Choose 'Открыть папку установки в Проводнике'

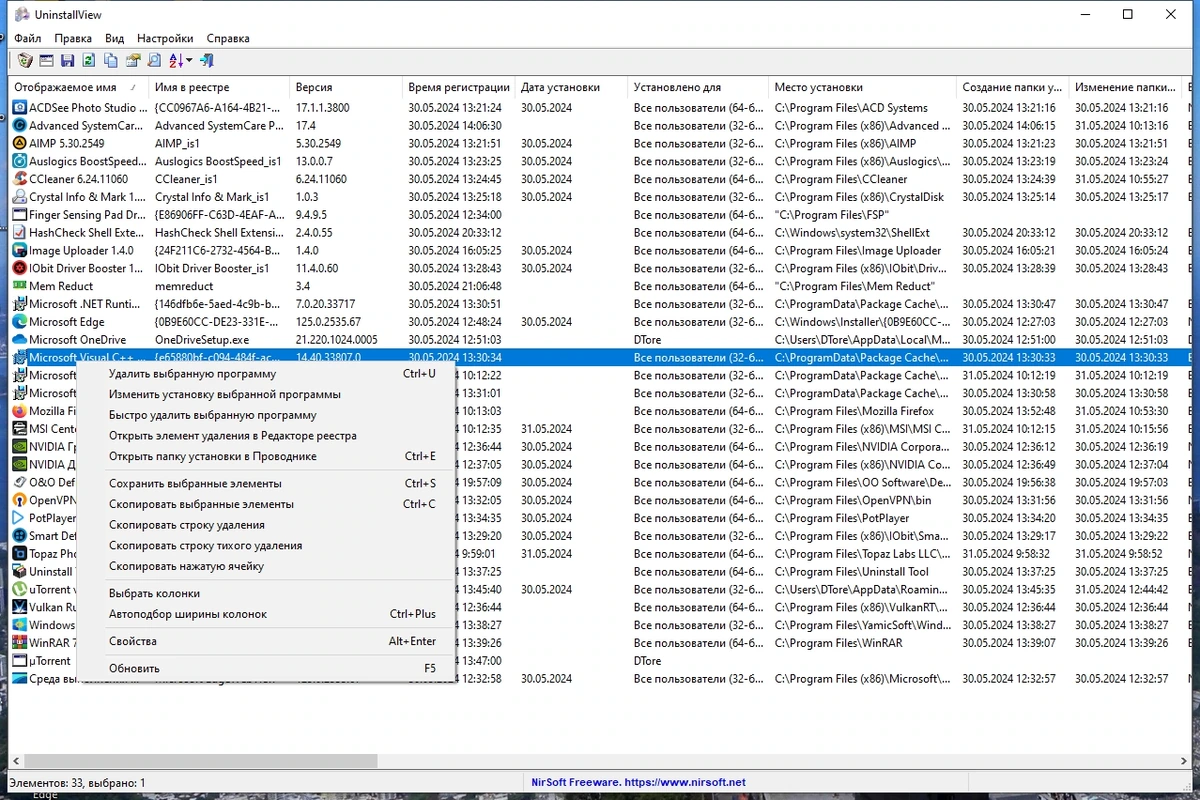(266, 456)
